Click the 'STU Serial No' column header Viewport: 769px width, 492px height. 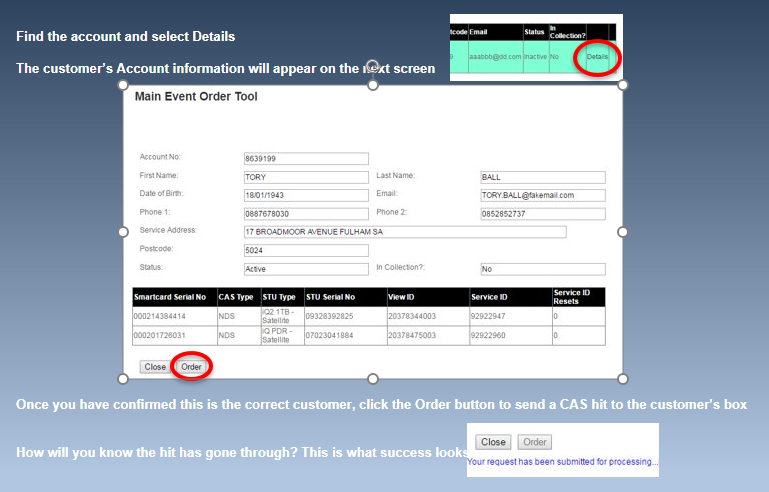[x=345, y=297]
